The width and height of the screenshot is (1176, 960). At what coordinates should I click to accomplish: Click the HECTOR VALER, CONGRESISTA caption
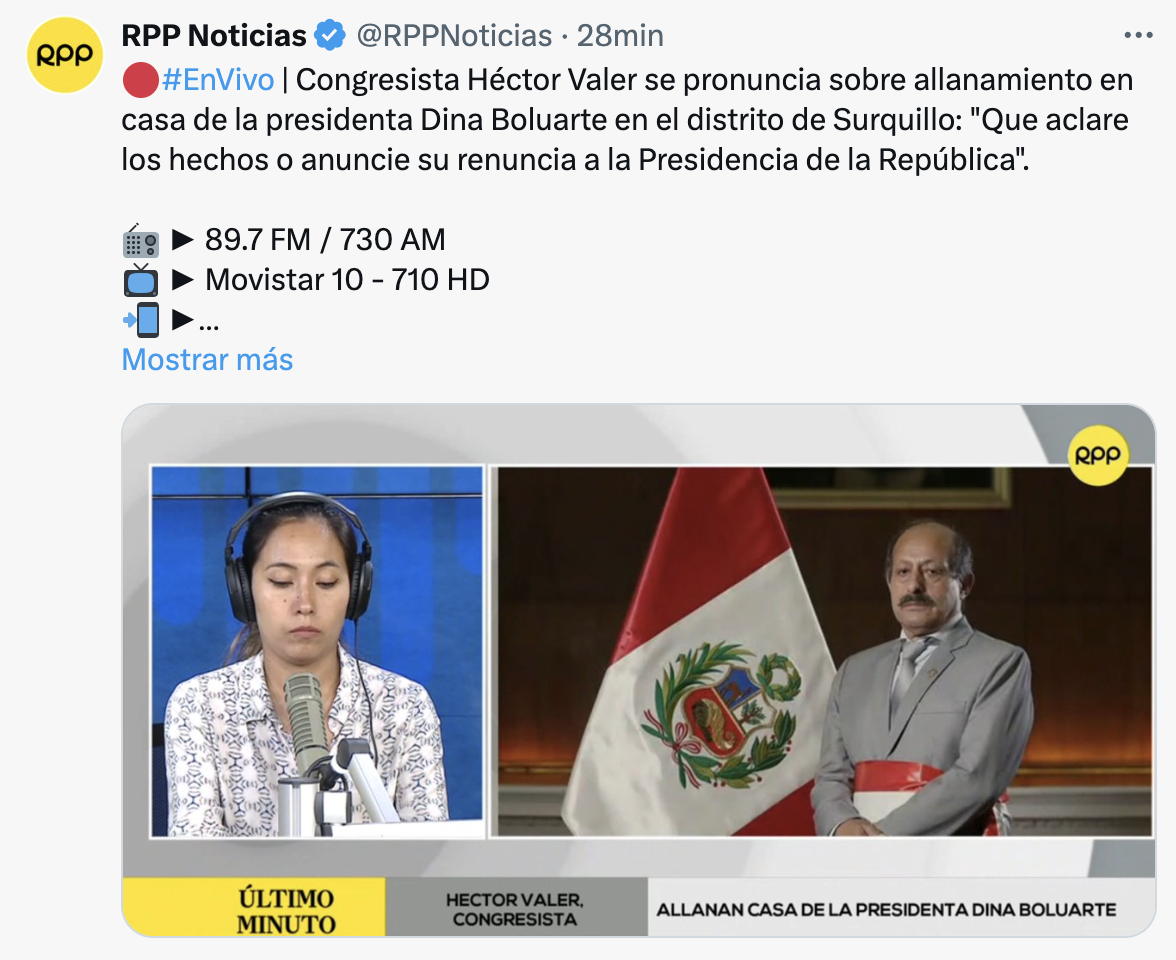[516, 908]
